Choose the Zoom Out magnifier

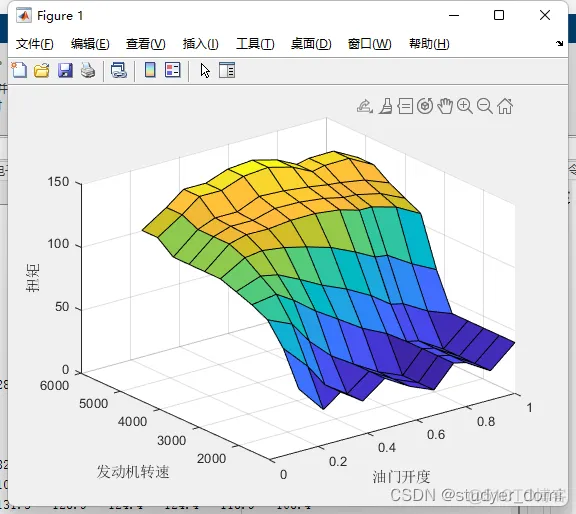click(x=485, y=106)
